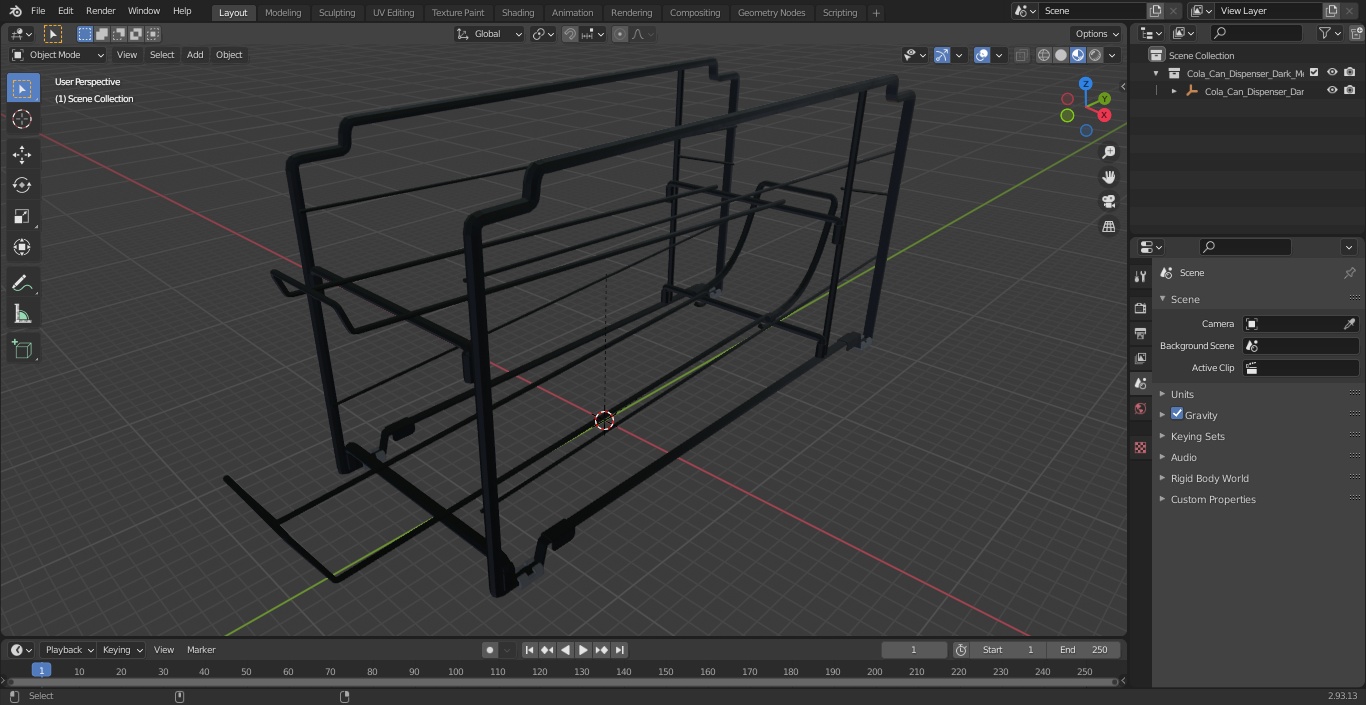Hide Cola_Can_Dispenser_Dar object with eye icon
Screen dimensions: 1366x705
click(1332, 91)
